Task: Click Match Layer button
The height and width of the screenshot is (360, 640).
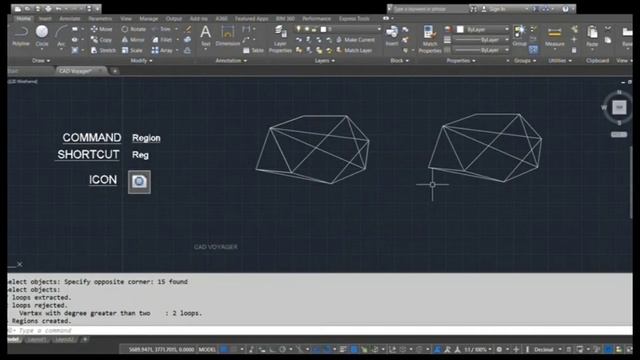Action: coord(354,50)
